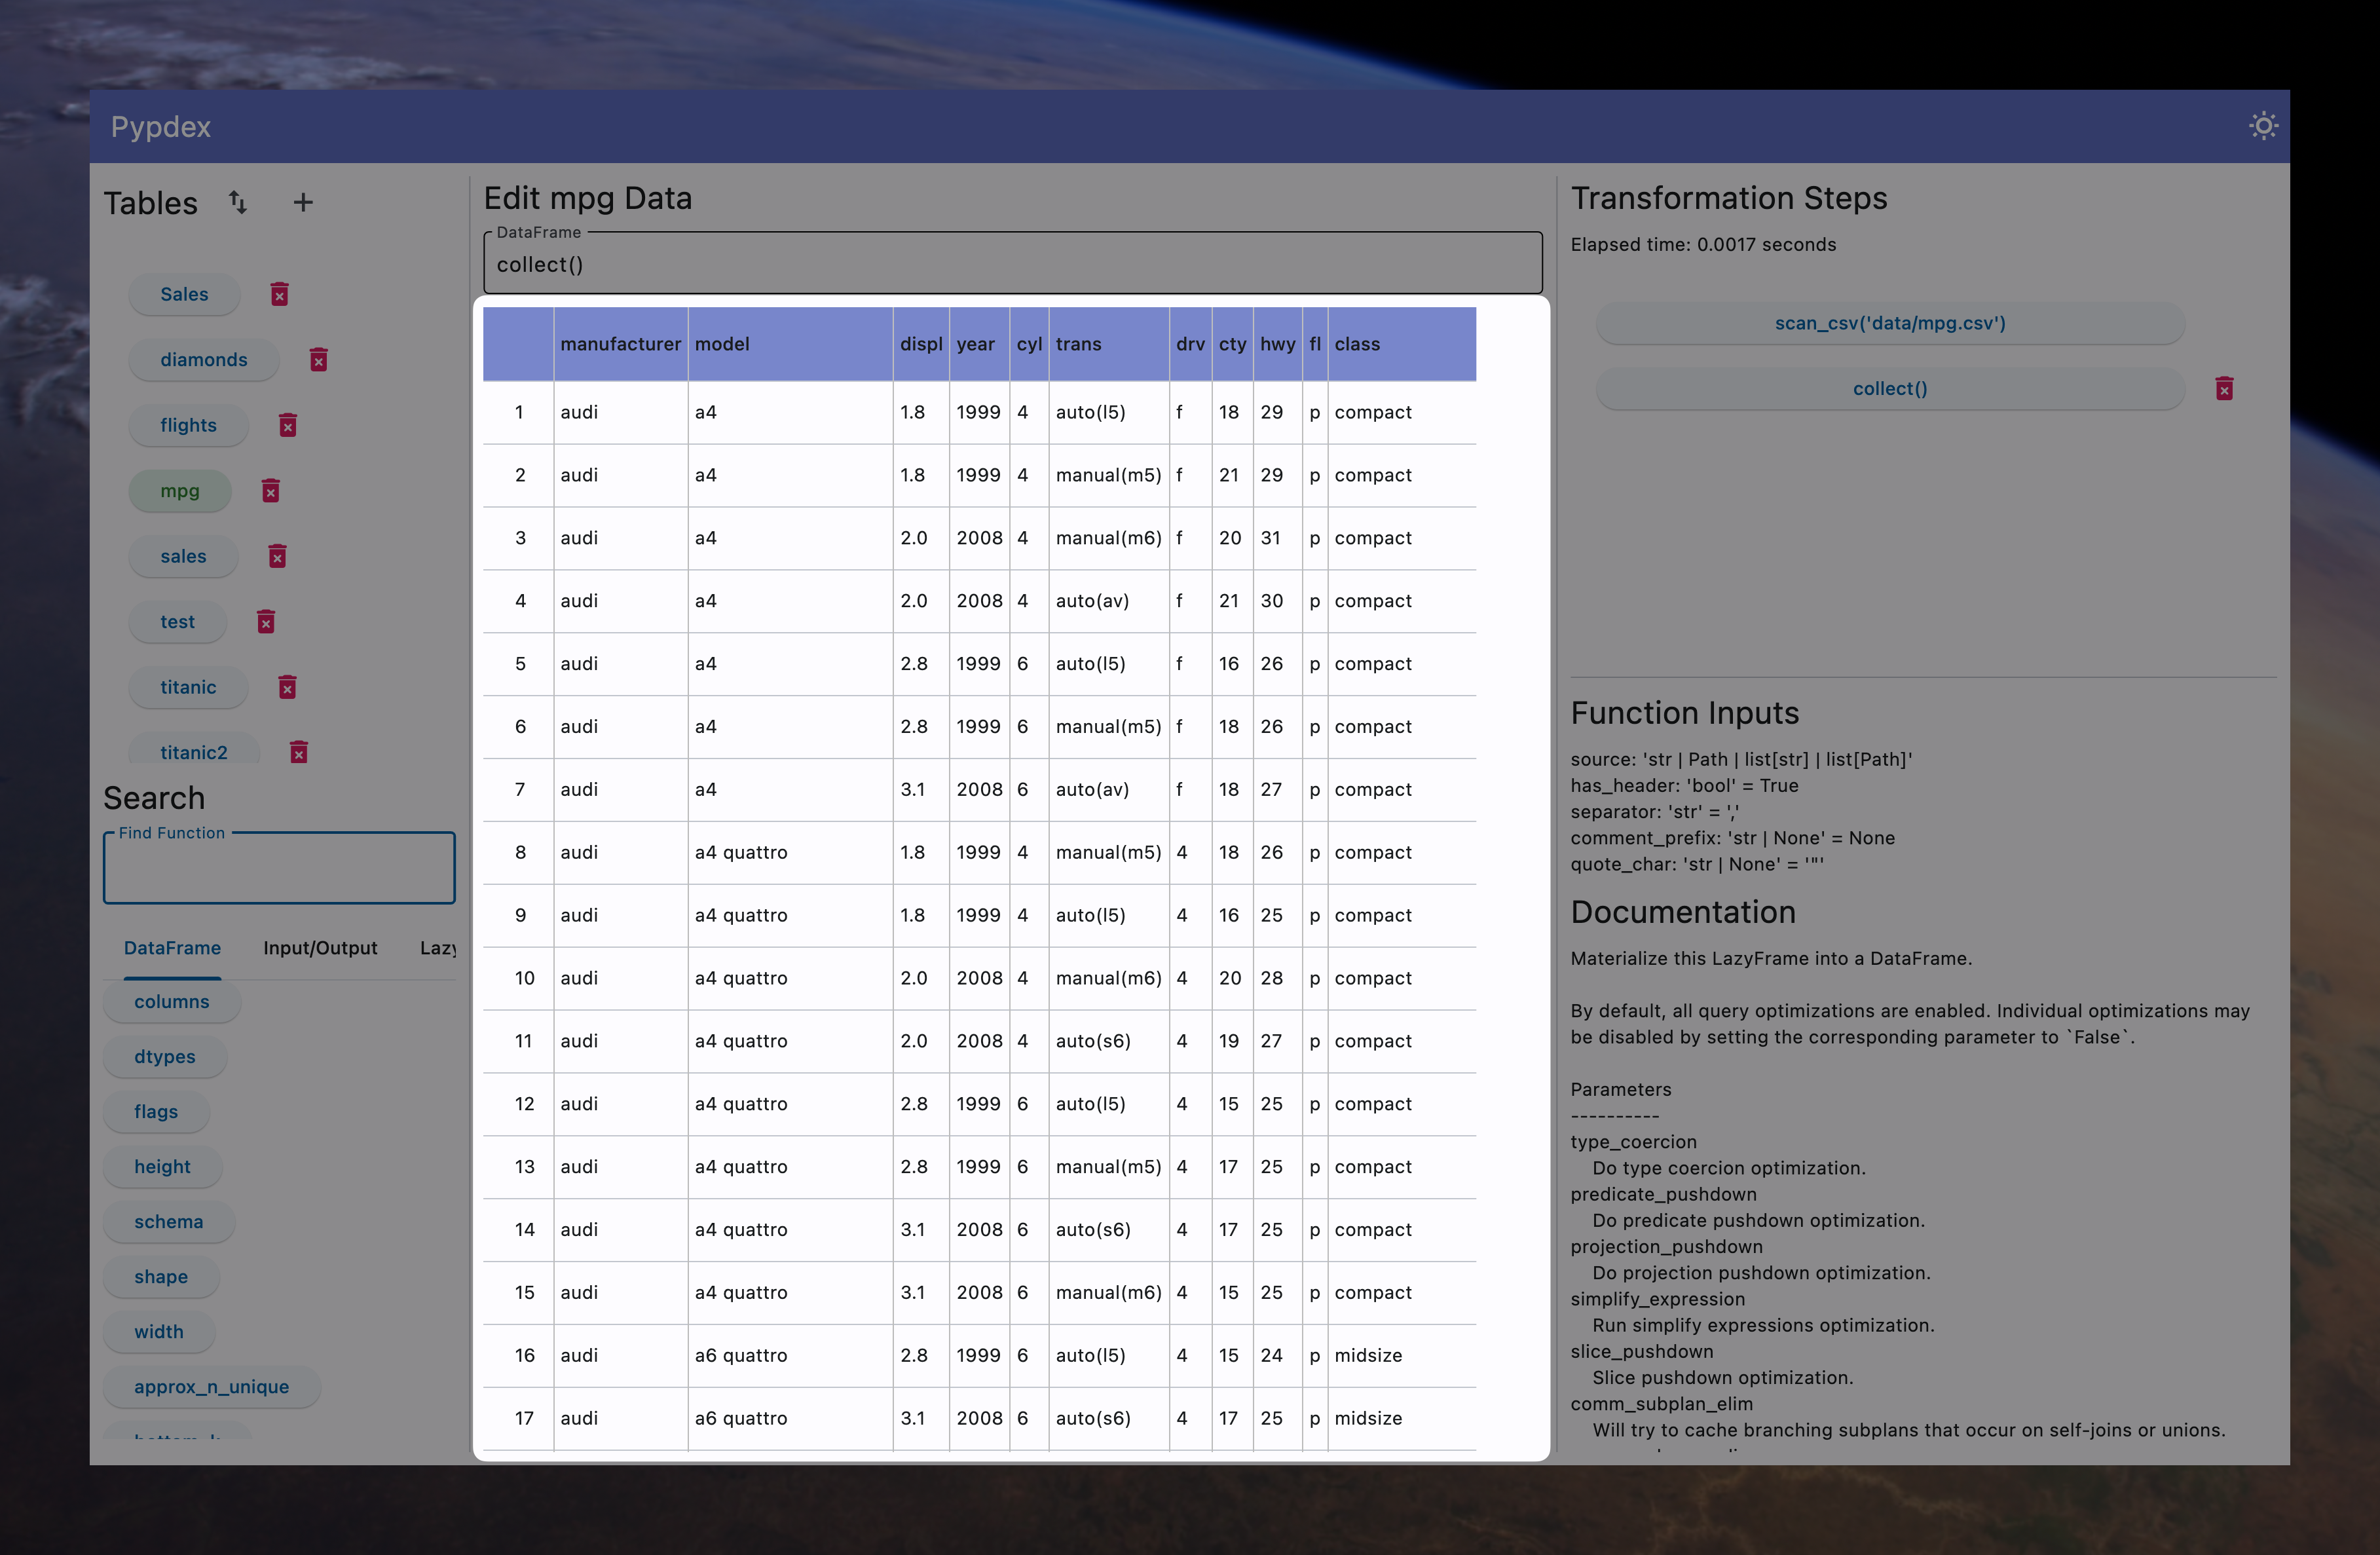The width and height of the screenshot is (2380, 1555).
Task: Delete the titanic table
Action: point(288,687)
